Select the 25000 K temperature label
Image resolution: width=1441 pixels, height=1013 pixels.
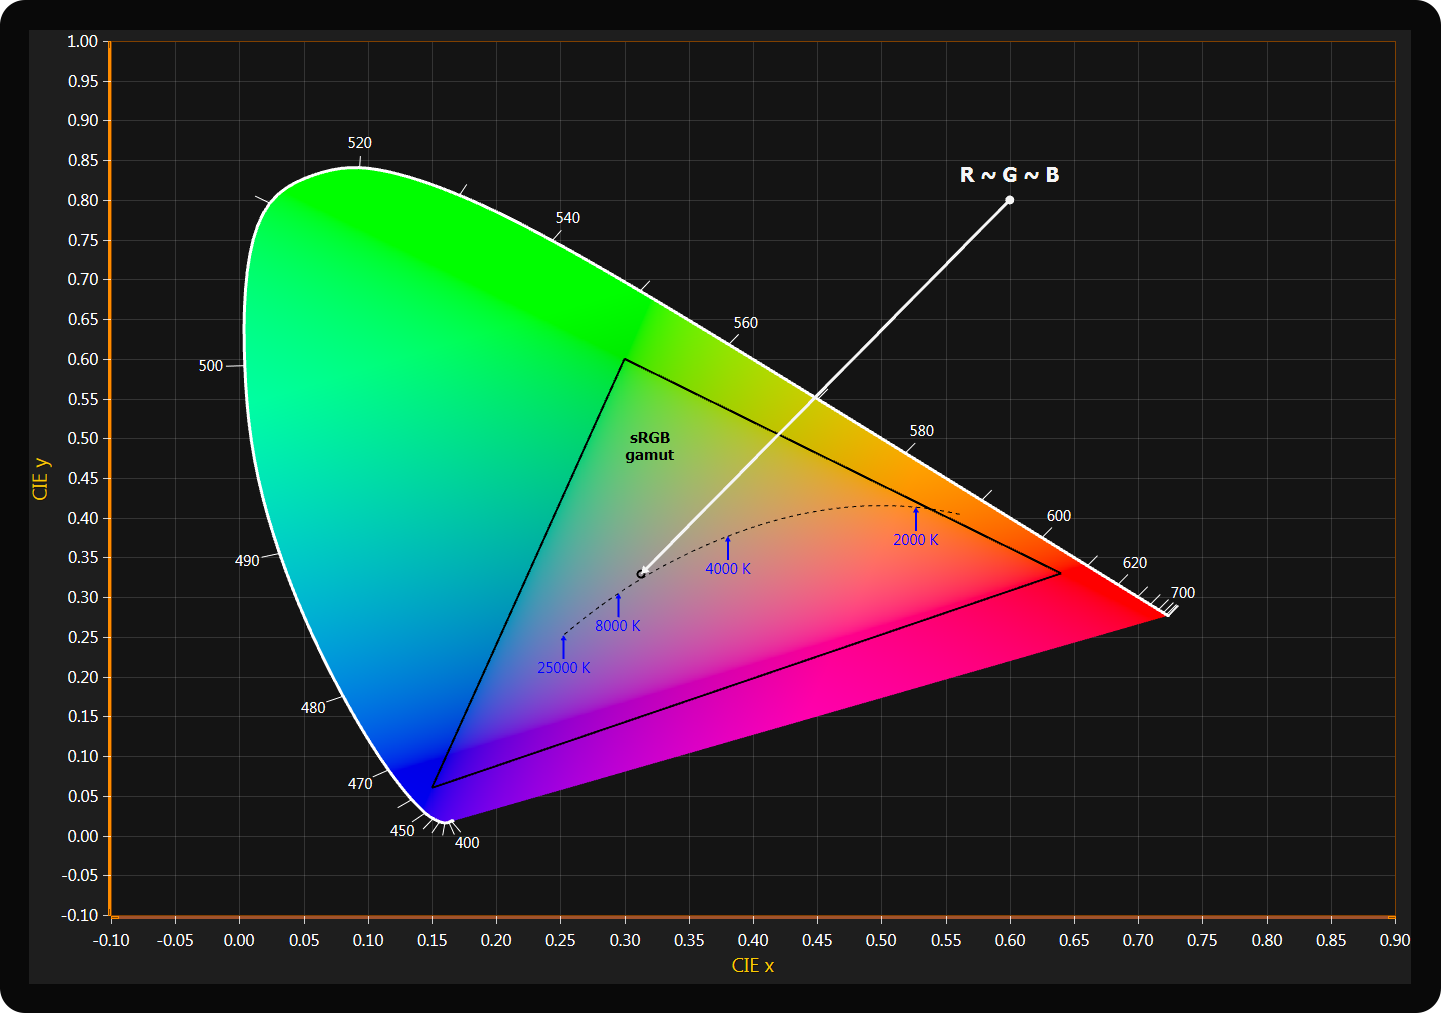pos(563,668)
